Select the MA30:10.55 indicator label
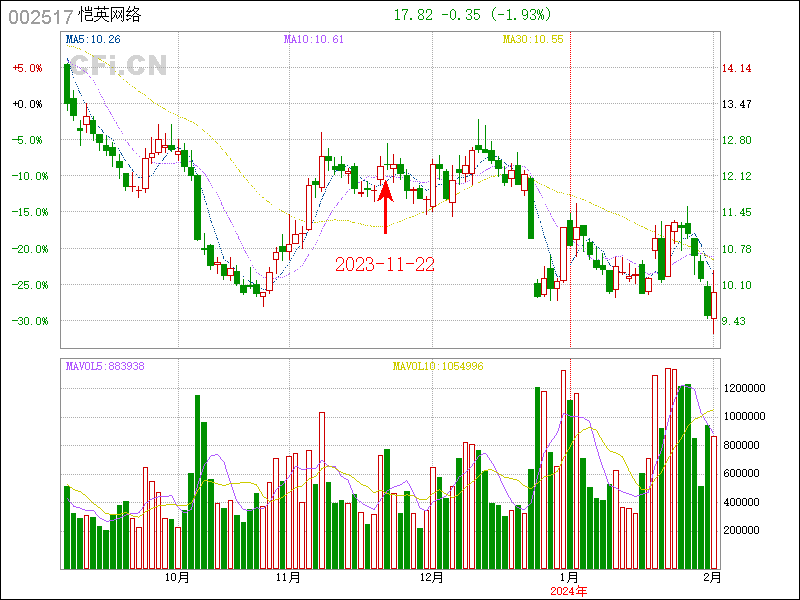This screenshot has width=800, height=600. pos(533,39)
